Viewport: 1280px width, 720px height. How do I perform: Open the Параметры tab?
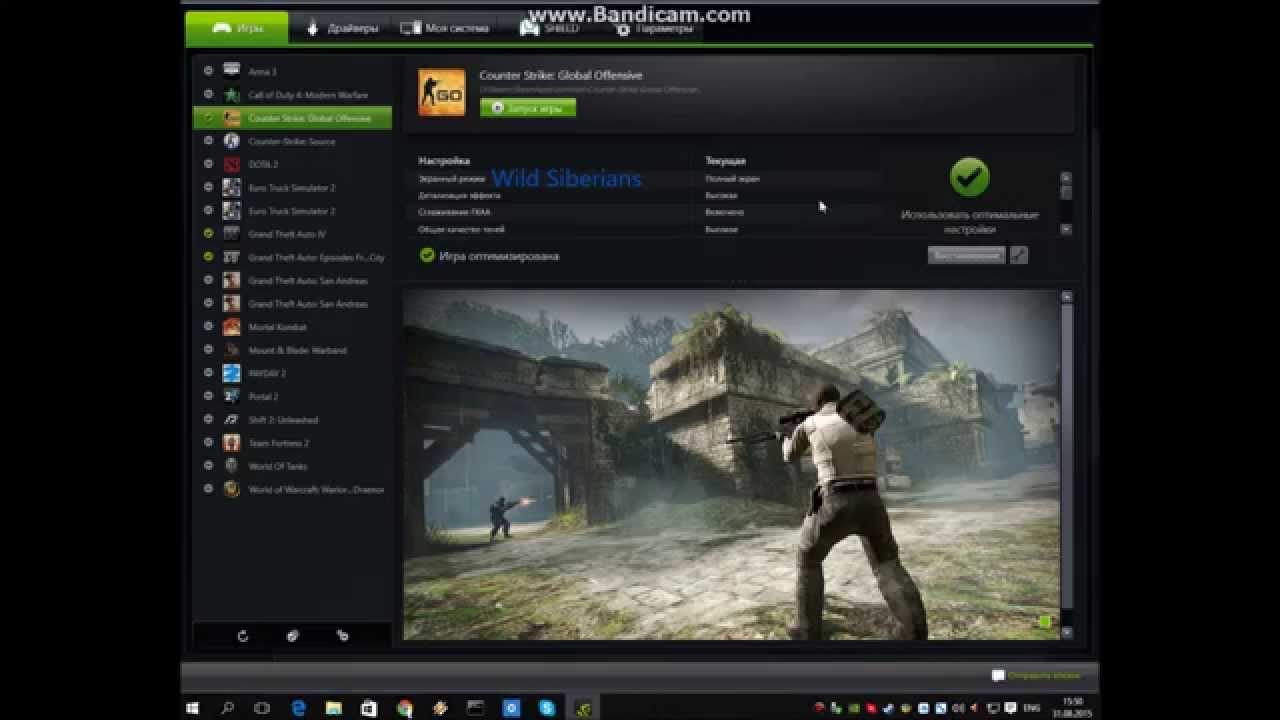point(654,29)
